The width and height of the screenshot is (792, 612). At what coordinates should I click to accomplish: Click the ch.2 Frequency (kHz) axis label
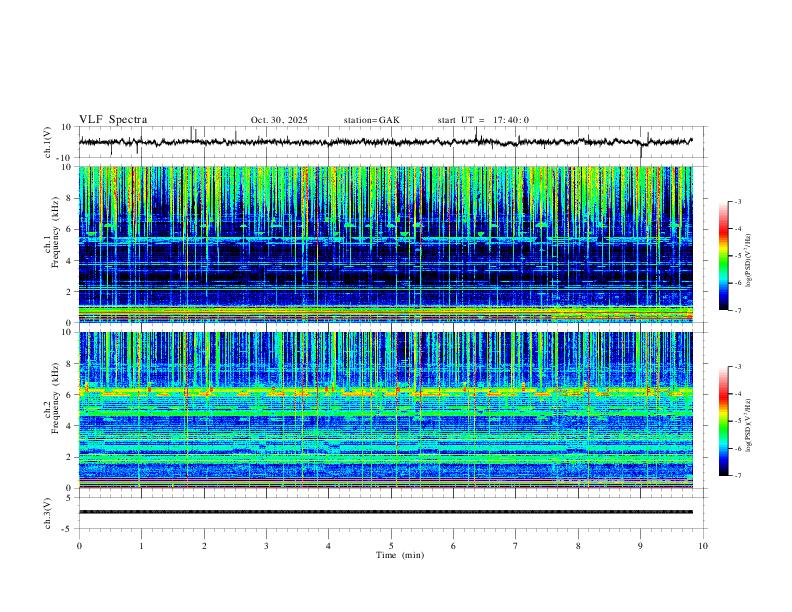51,398
